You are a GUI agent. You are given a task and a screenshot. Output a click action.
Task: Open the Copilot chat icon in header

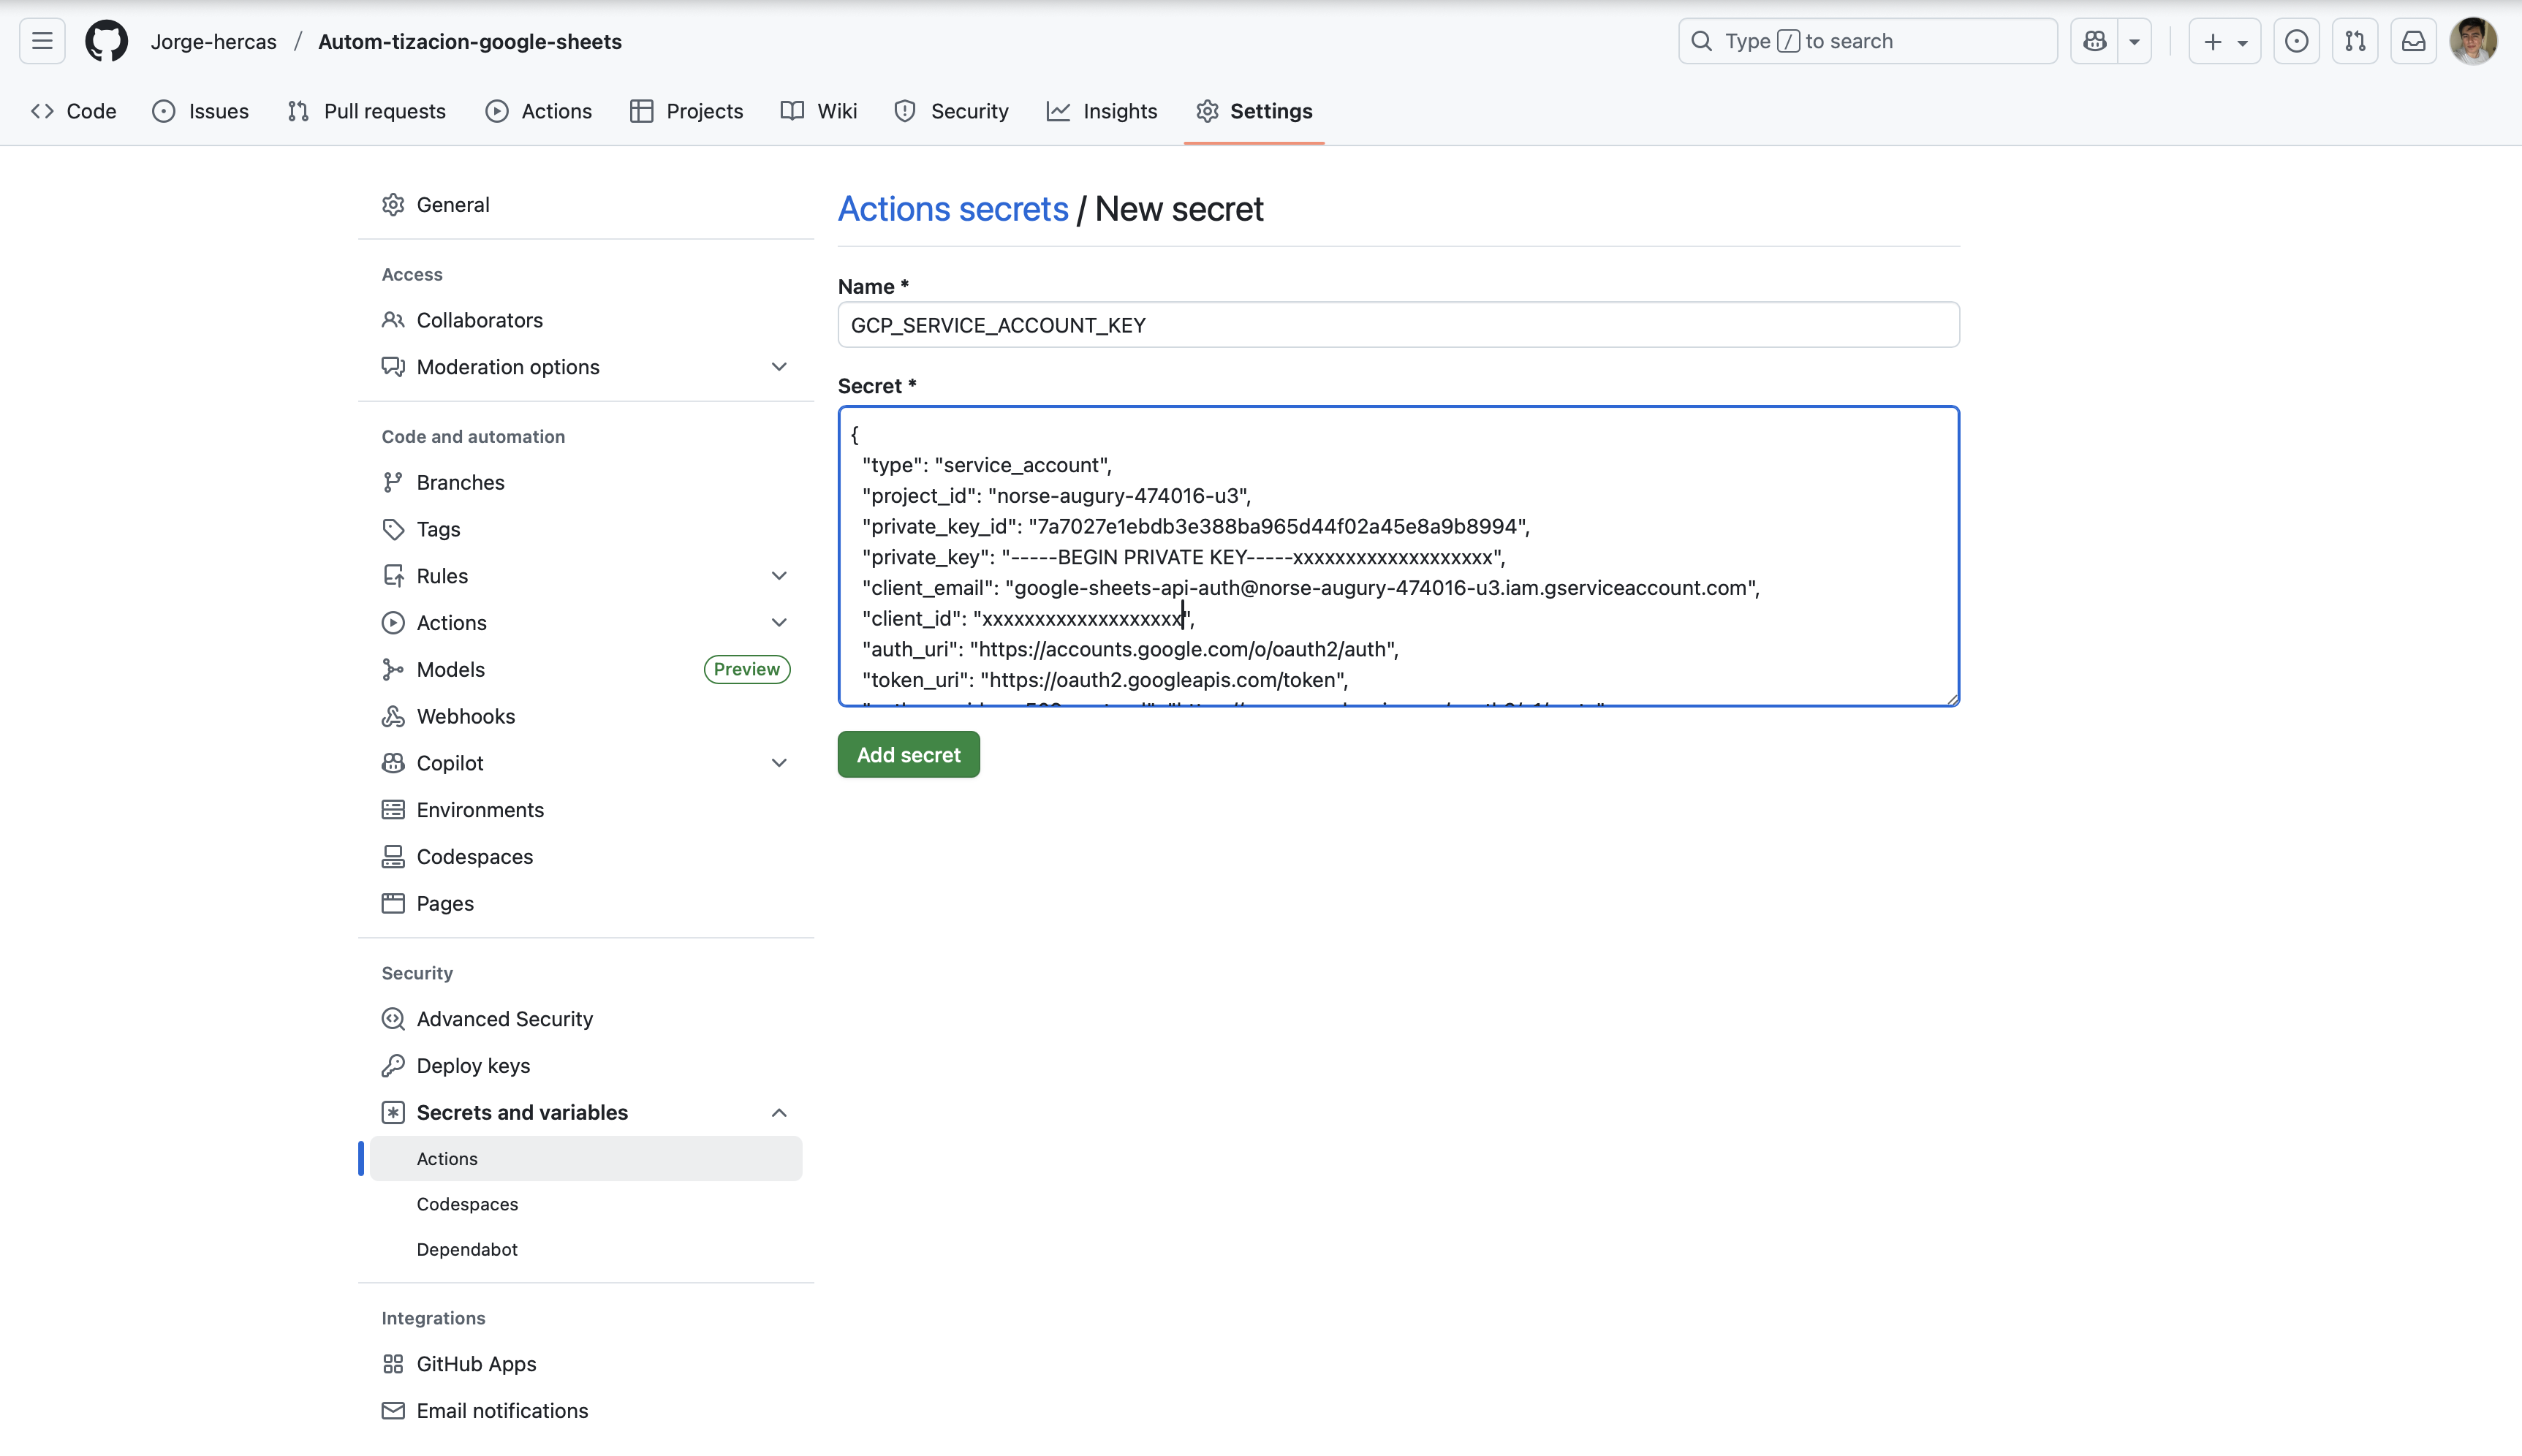pyautogui.click(x=2094, y=41)
